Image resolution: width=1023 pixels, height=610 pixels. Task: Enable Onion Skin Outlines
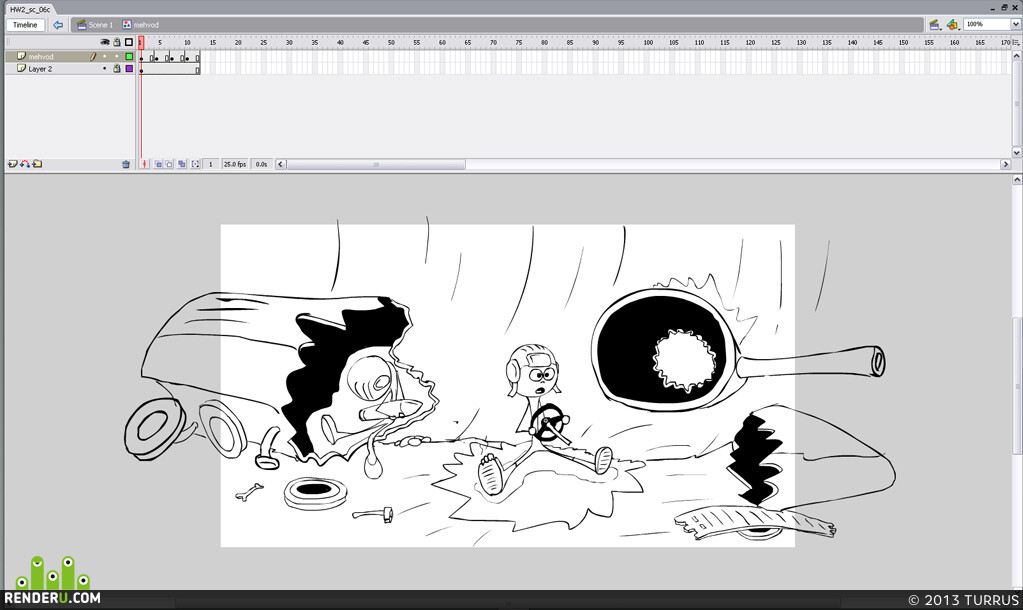click(169, 164)
